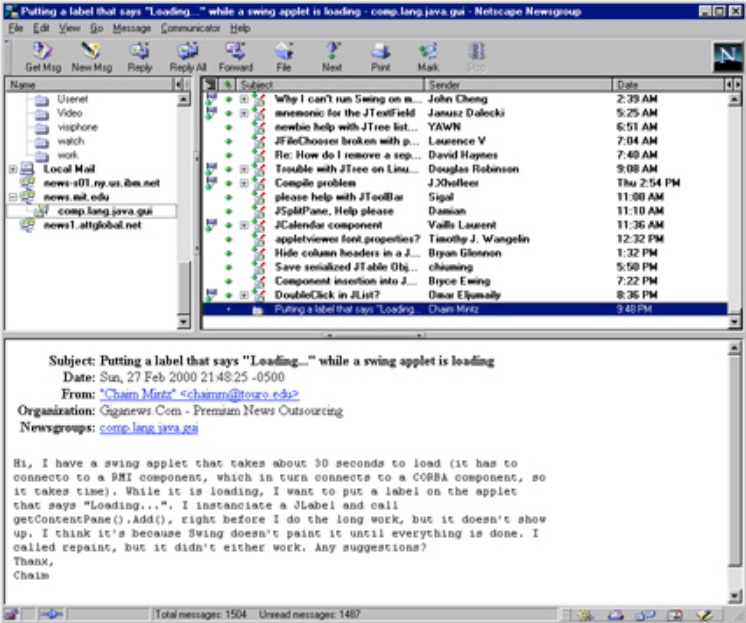Toggle unread diamond for 'please help with JToolBar'
Image resolution: width=746 pixels, height=623 pixels.
229,197
